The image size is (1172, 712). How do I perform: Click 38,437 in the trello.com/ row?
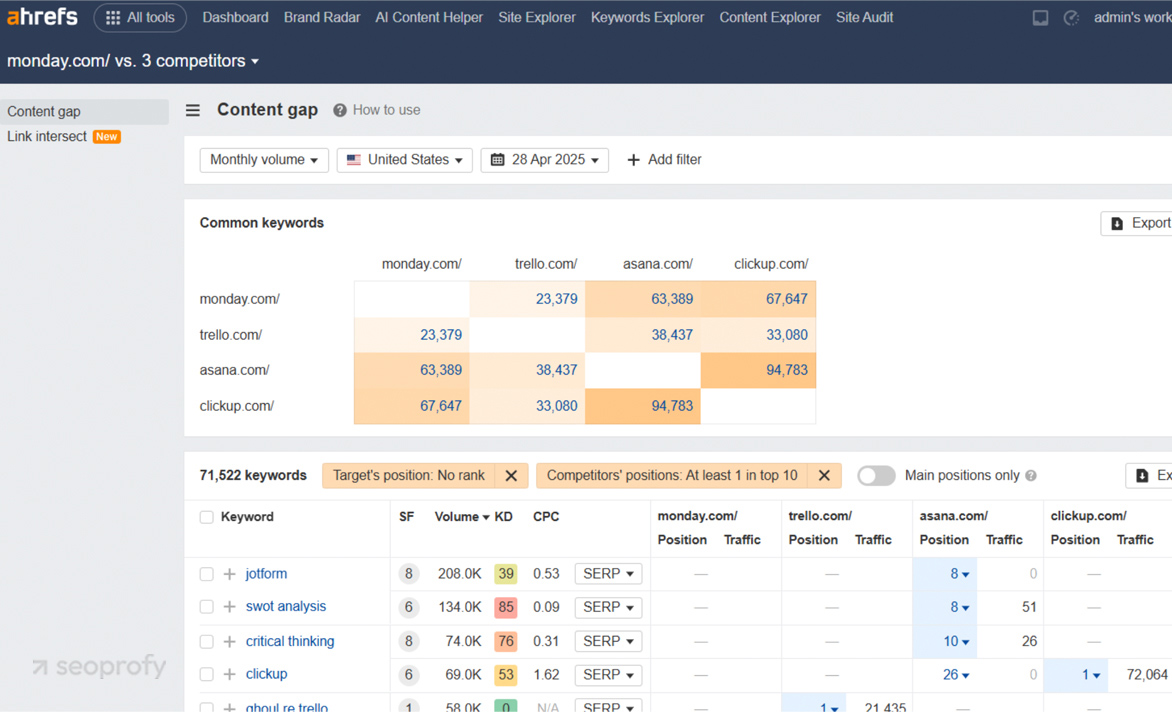pos(672,335)
